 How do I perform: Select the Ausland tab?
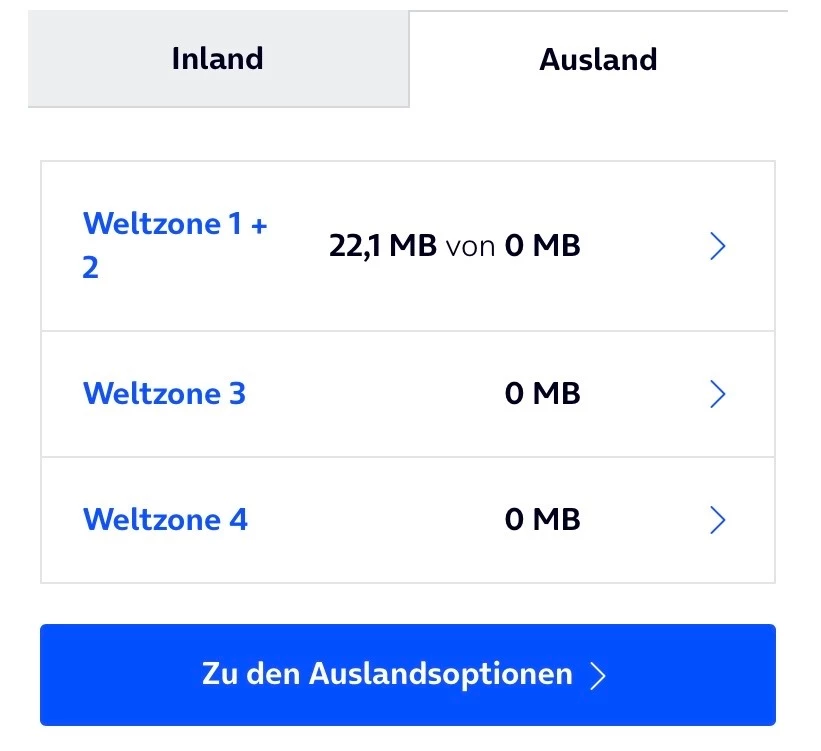click(x=598, y=59)
